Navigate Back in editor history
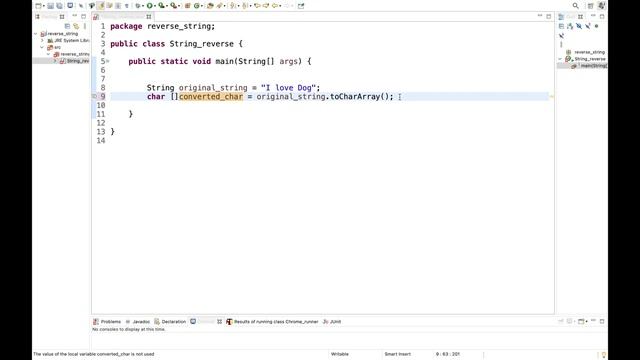 tap(275, 6)
